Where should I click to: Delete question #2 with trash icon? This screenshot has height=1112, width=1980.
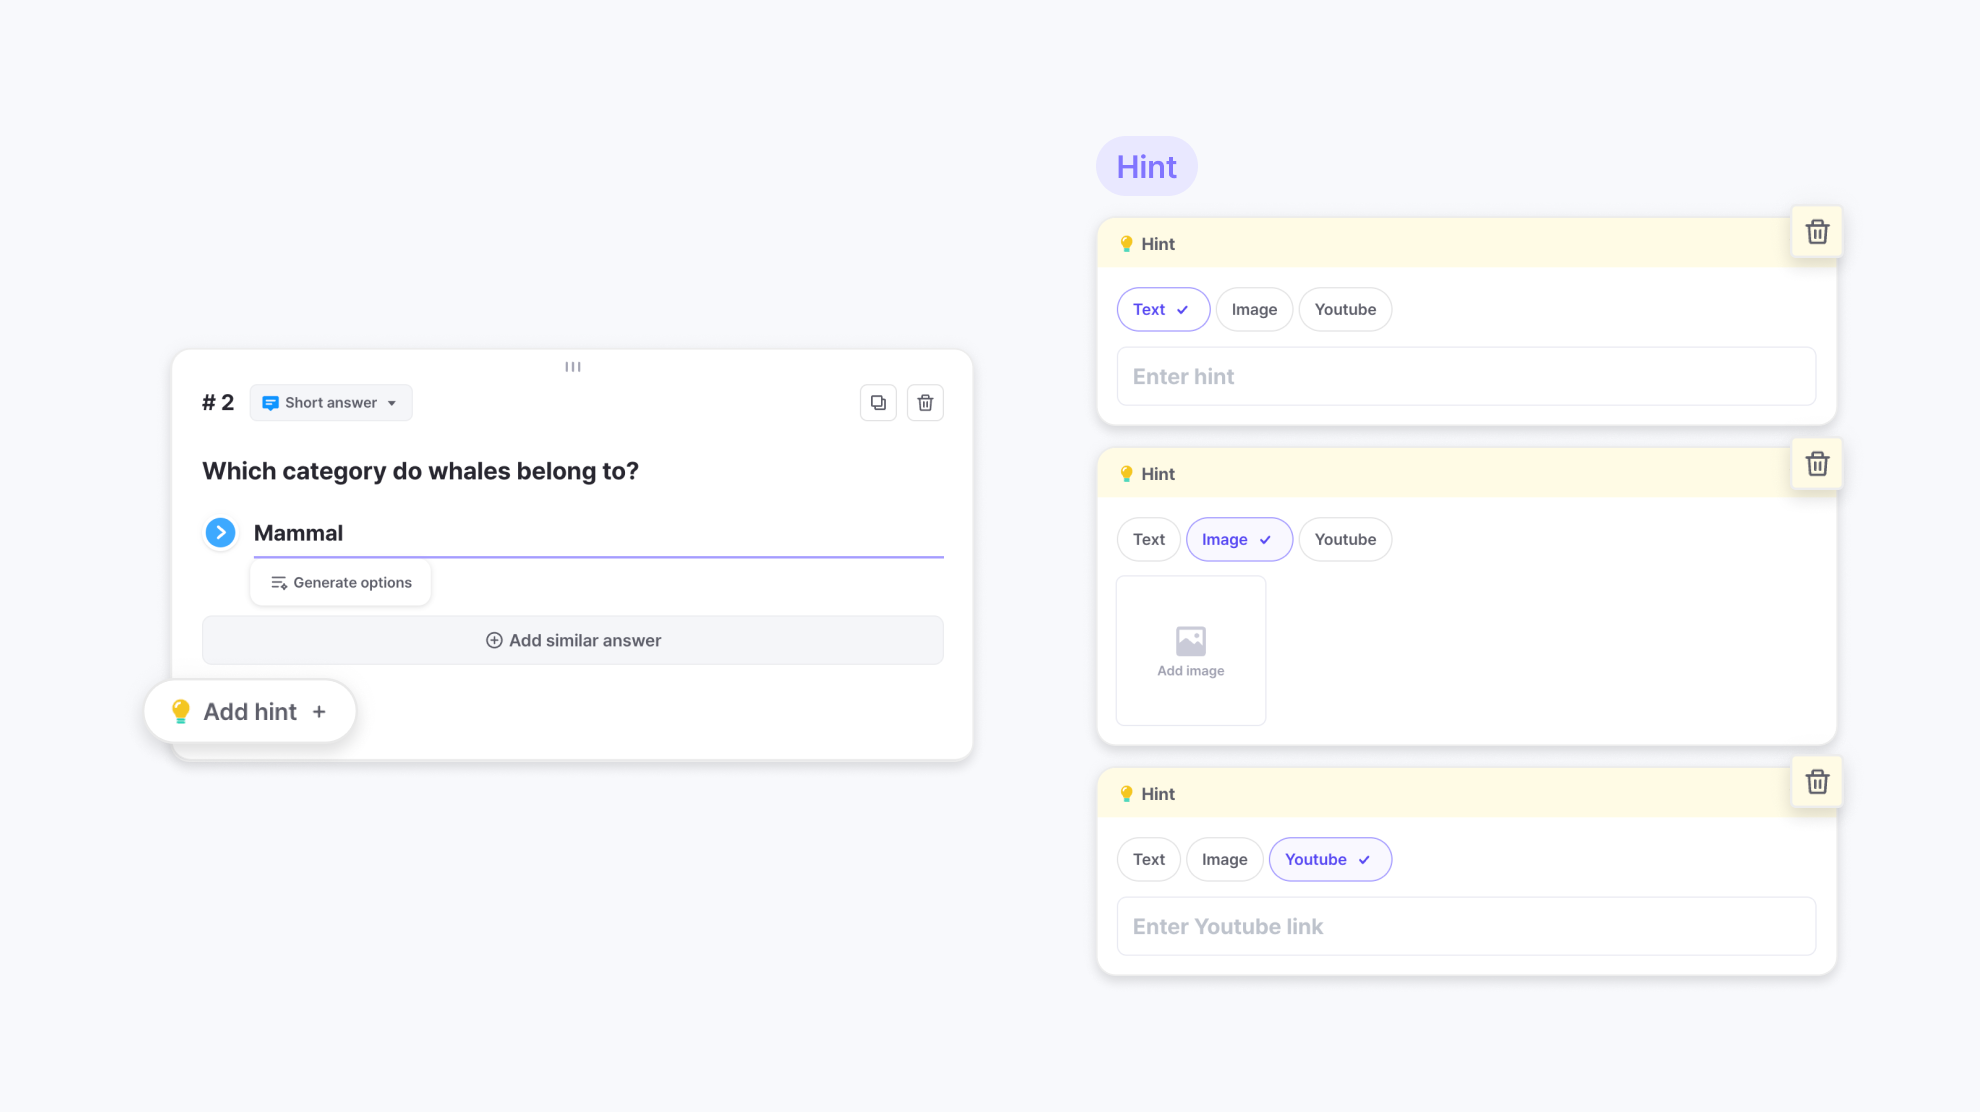[x=925, y=403]
